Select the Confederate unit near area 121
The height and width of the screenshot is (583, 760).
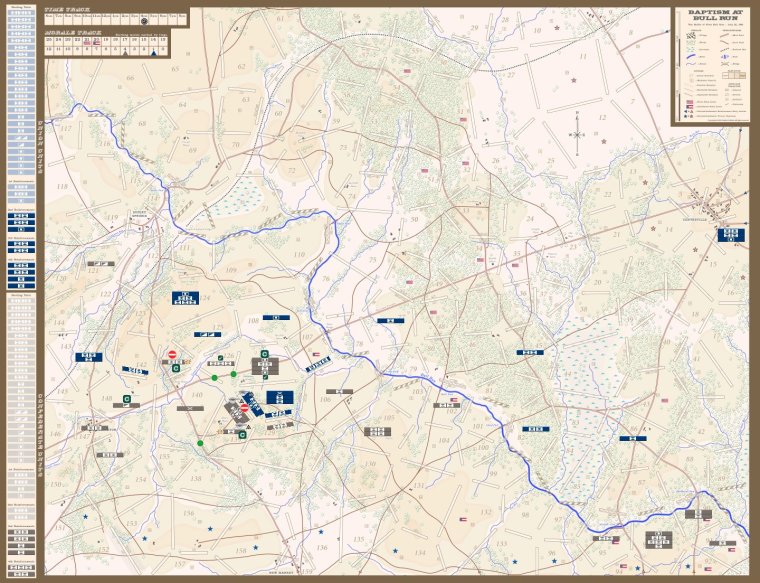click(x=101, y=264)
